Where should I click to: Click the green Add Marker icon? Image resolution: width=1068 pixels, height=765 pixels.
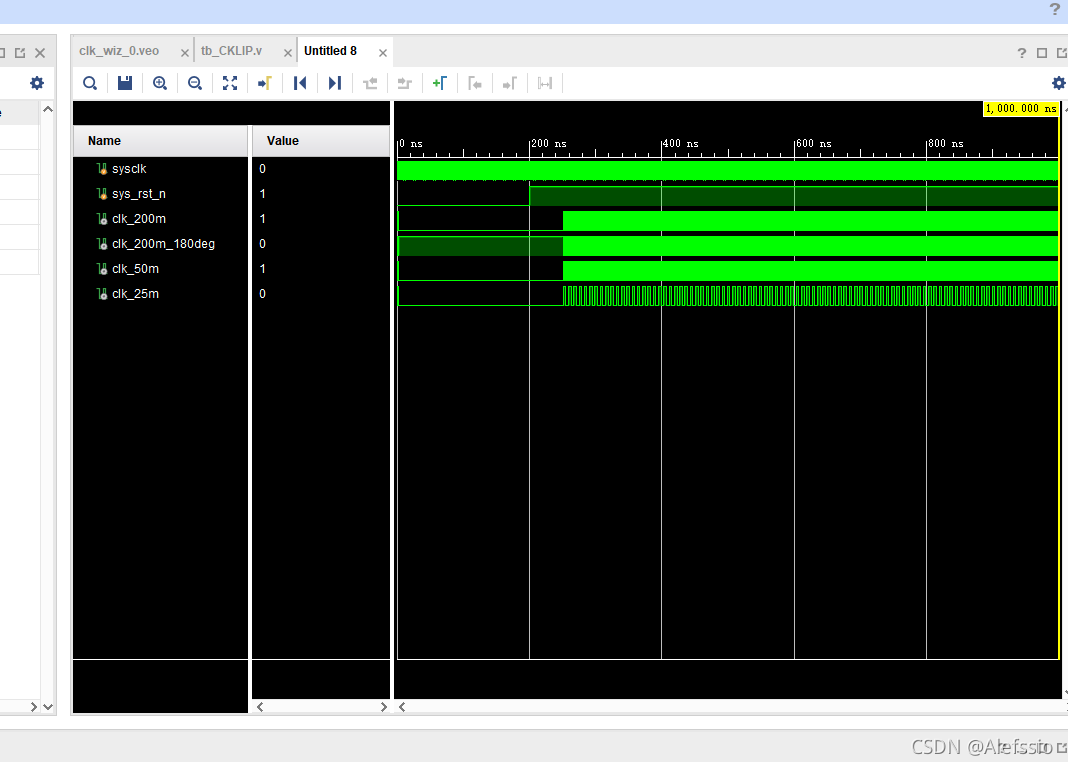point(439,83)
